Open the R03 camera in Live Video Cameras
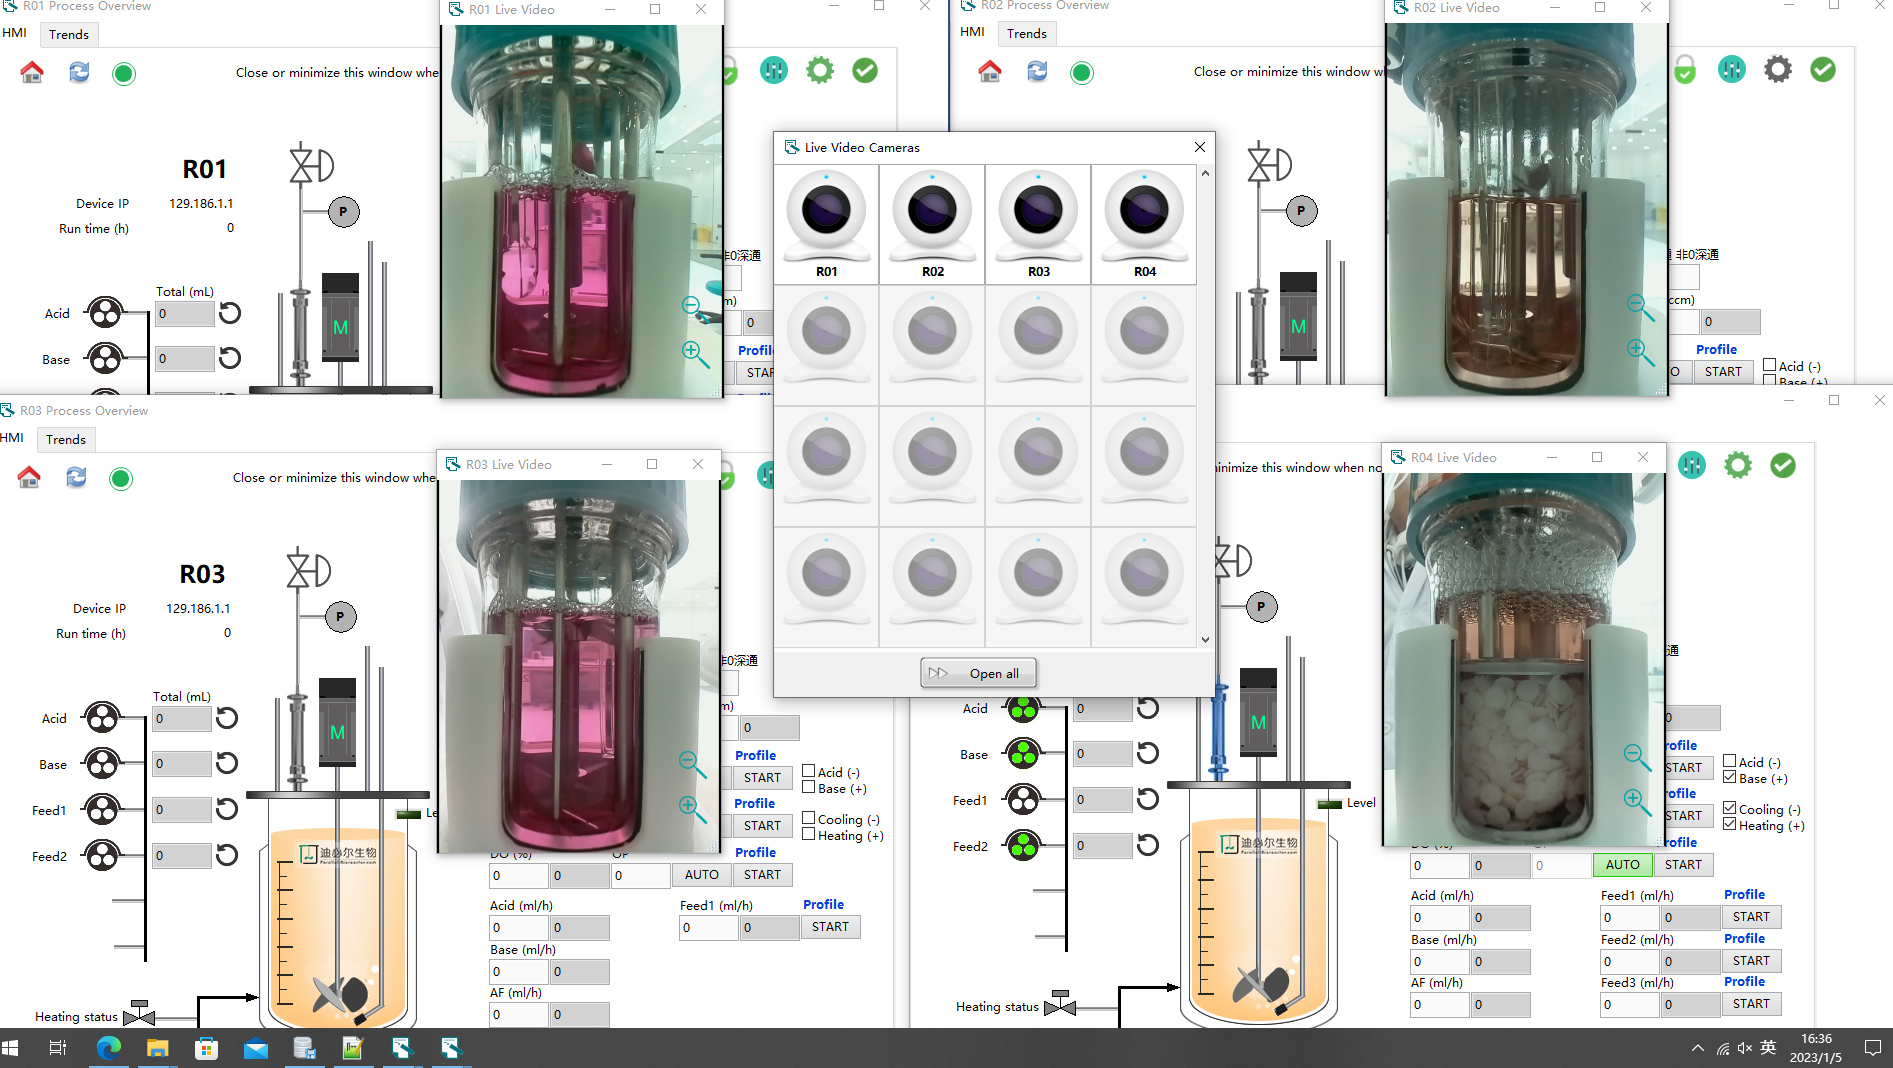The height and width of the screenshot is (1068, 1893). pos(1038,225)
